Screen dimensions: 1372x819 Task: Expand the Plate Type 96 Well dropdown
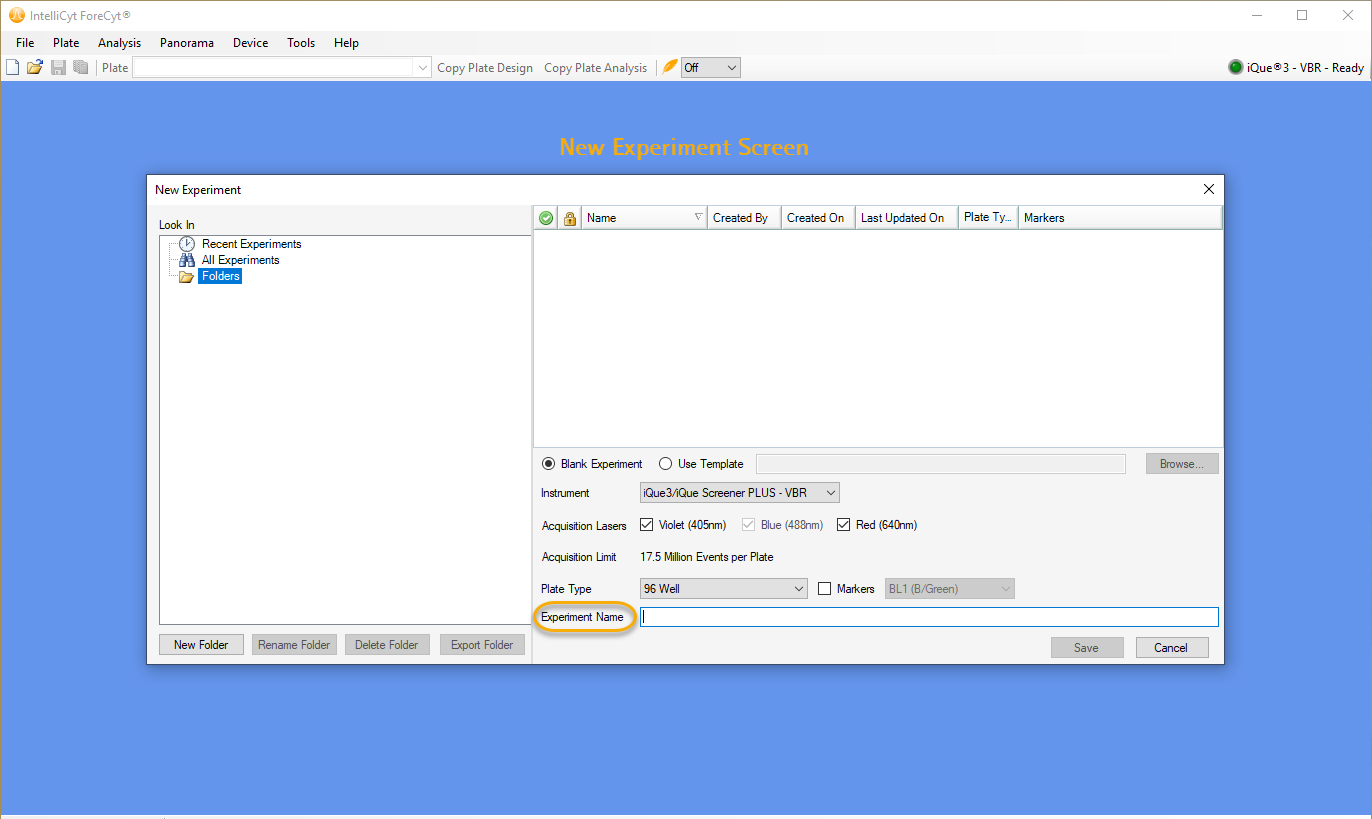723,589
